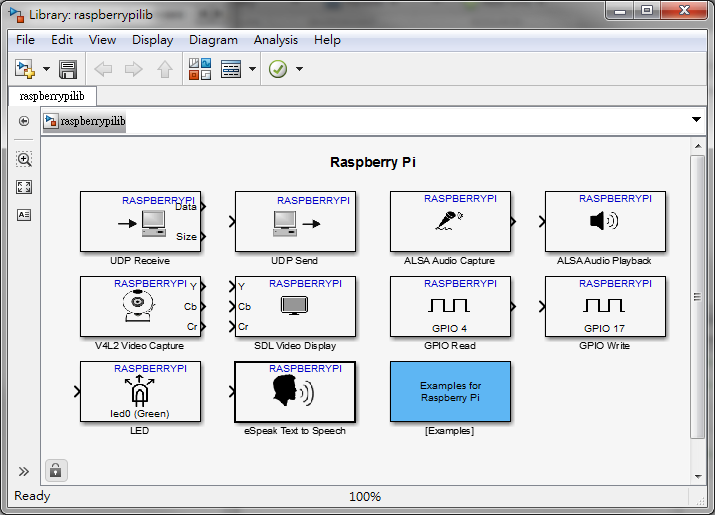This screenshot has width=715, height=515.
Task: Click the Up to Parent arrow
Action: click(165, 69)
